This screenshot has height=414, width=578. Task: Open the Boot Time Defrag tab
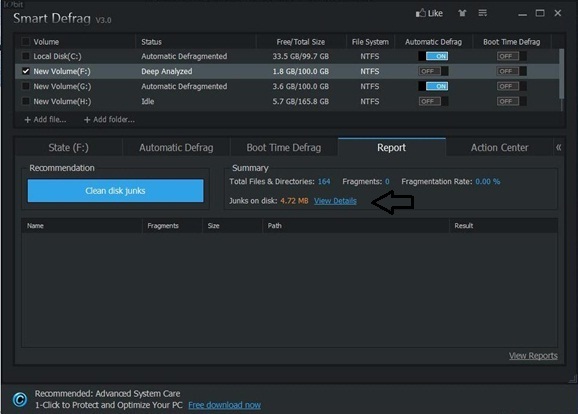(283, 147)
